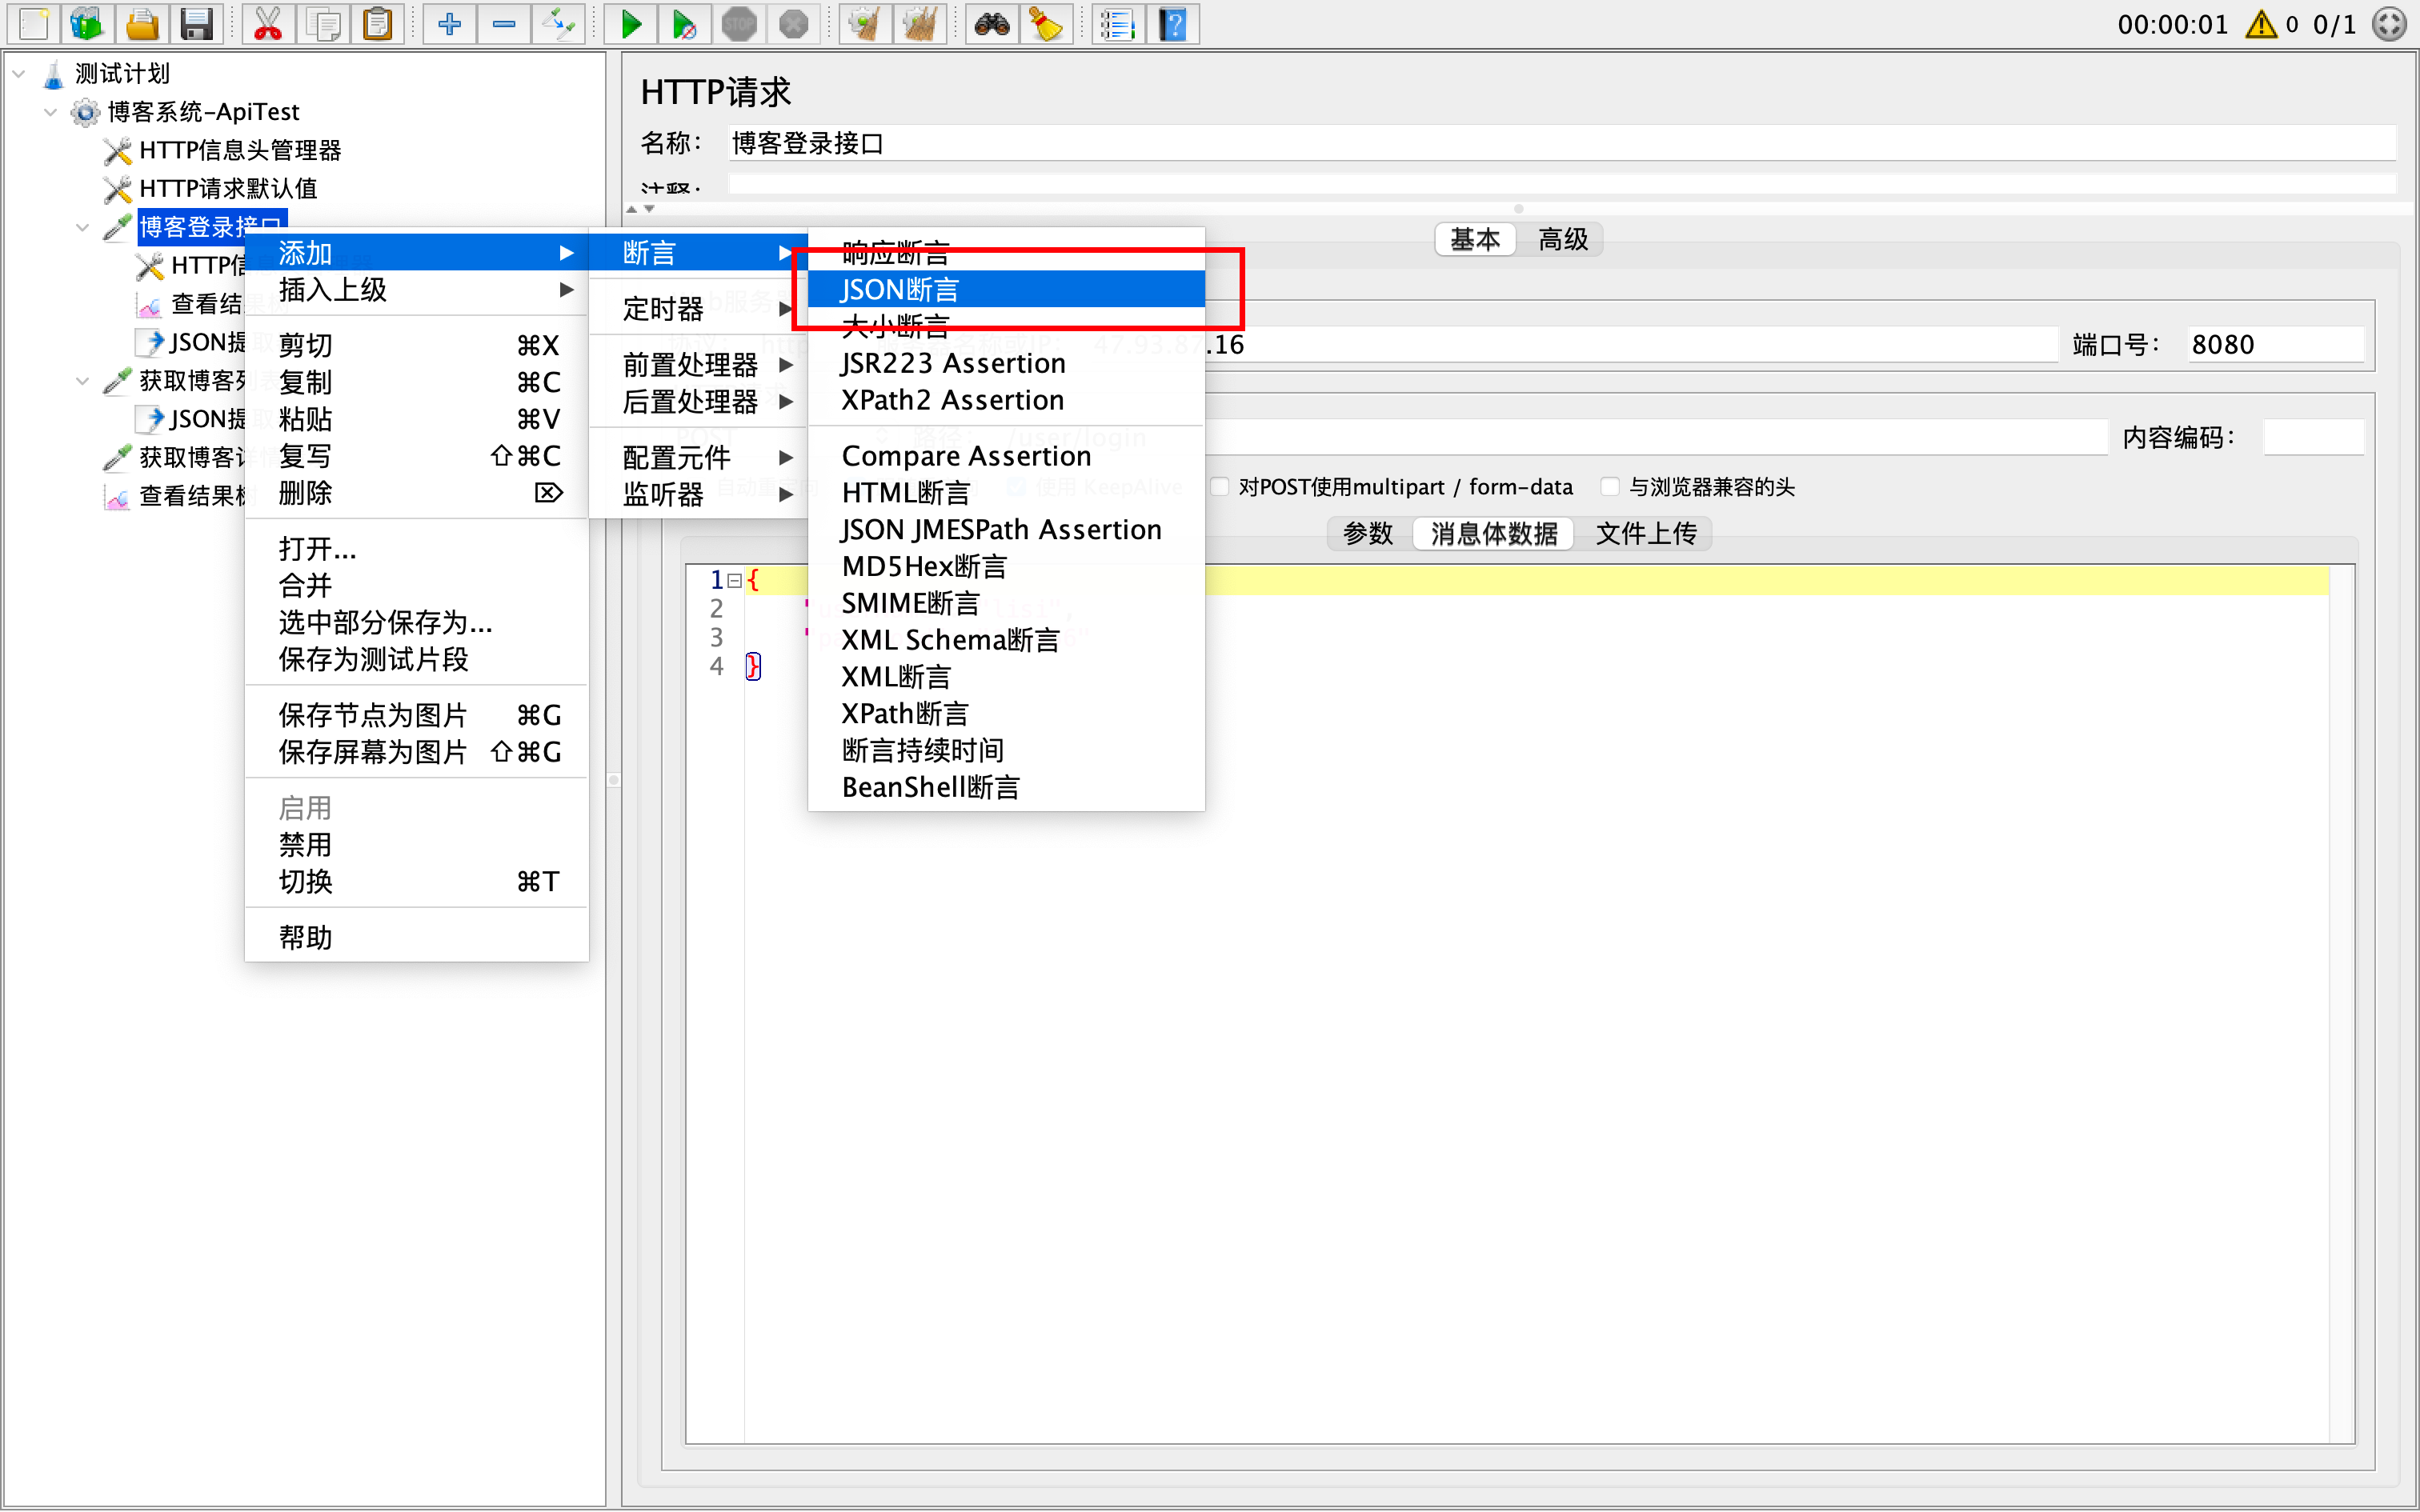
Task: Open the 定时器 submenu
Action: point(698,309)
